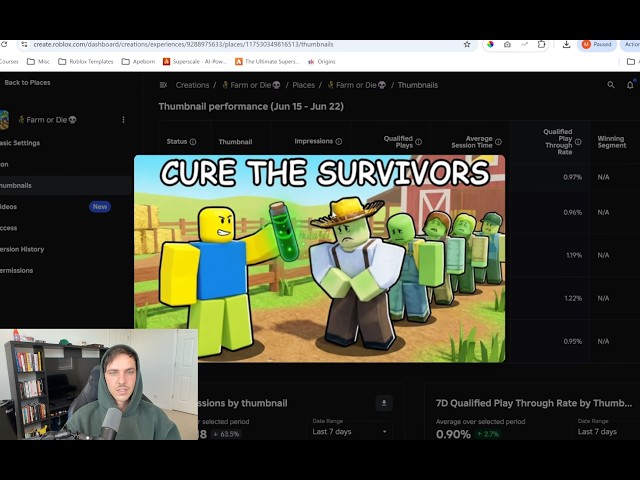The image size is (640, 480).
Task: Open the dashboard search icon
Action: pos(611,85)
